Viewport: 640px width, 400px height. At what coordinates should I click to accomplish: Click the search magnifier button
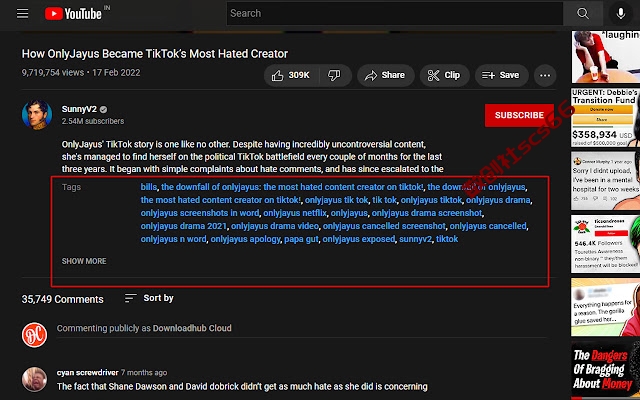(x=583, y=13)
